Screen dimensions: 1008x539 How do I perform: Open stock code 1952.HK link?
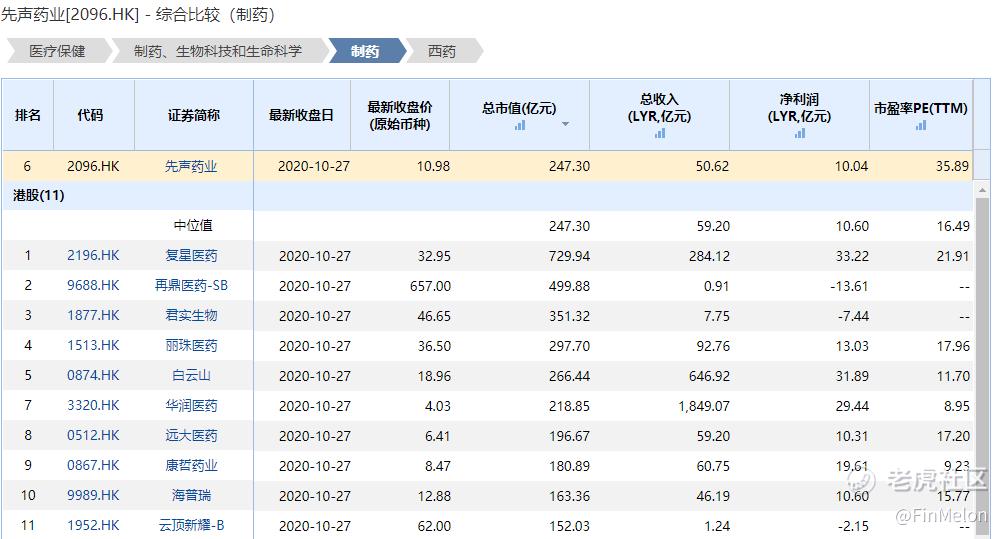point(93,525)
